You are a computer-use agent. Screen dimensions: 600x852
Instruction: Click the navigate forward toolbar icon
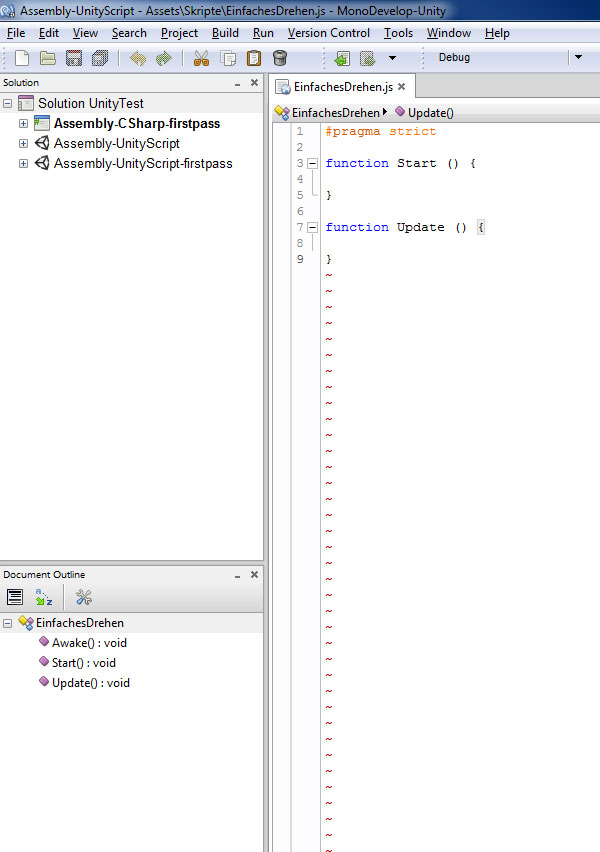[367, 58]
